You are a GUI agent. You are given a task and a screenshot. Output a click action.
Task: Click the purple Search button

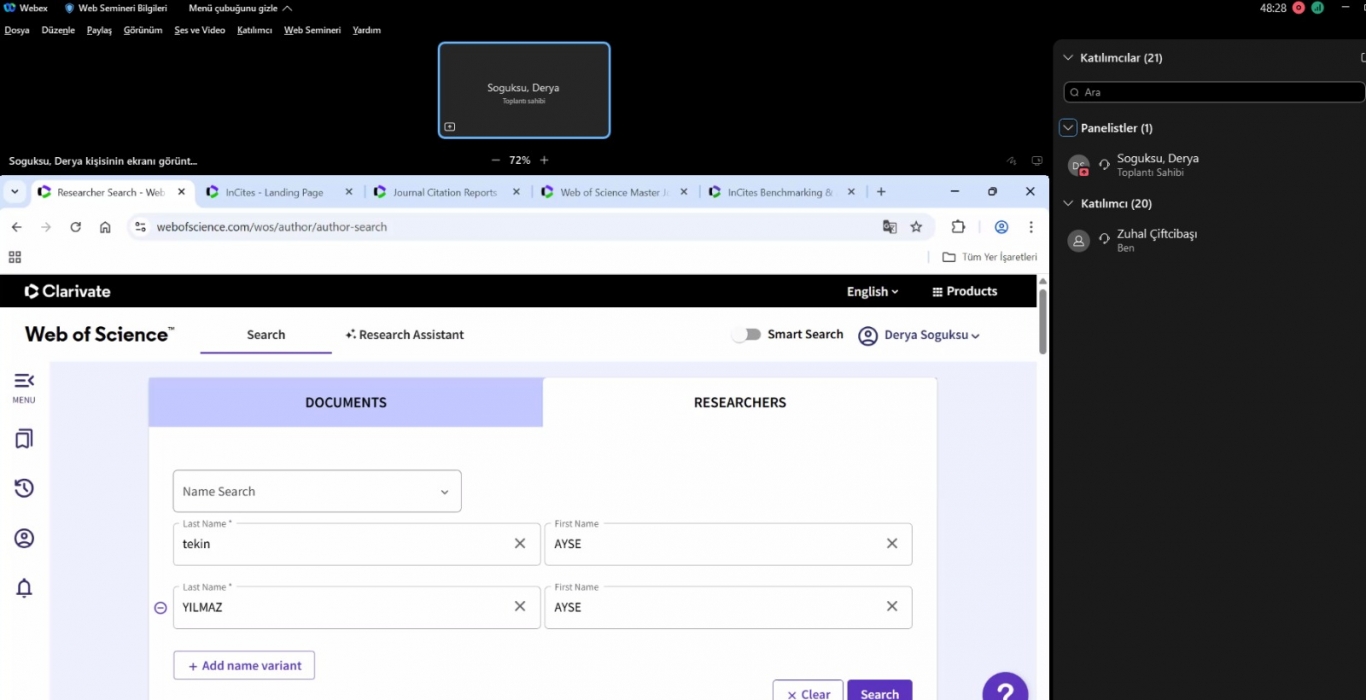tap(880, 692)
